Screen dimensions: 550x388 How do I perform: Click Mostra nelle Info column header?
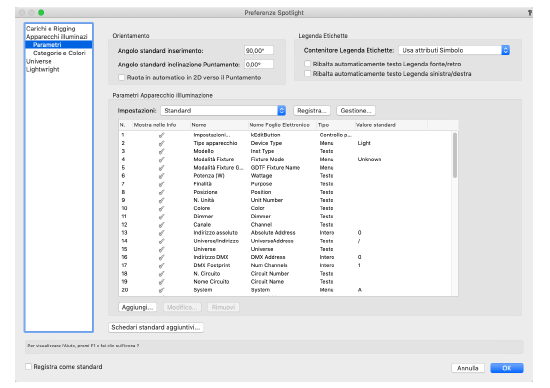161,125
